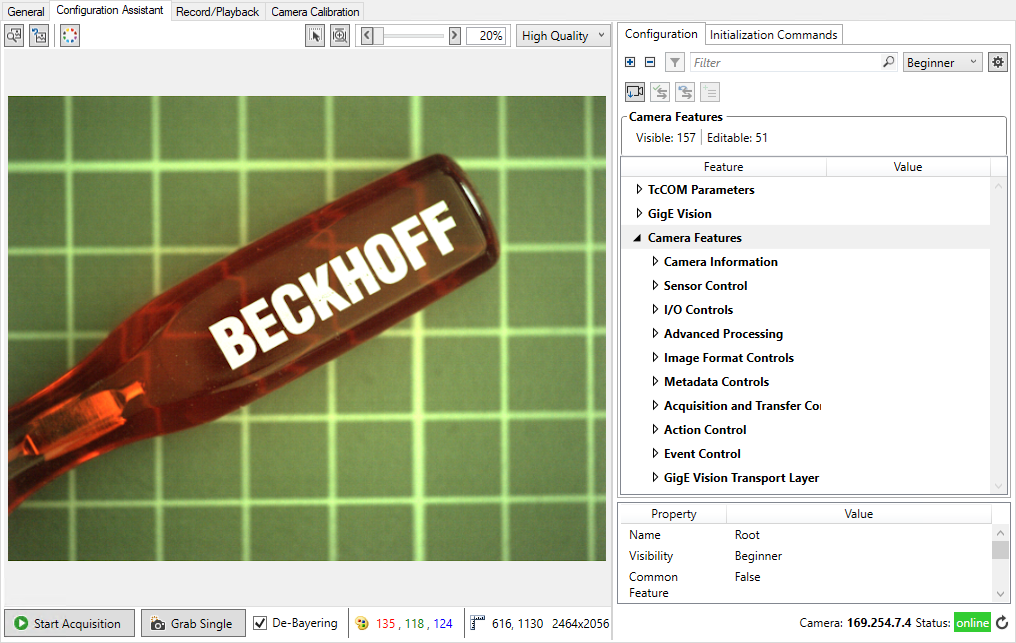The image size is (1016, 643).
Task: Click the image help icon in toolbar
Action: pyautogui.click(x=39, y=36)
